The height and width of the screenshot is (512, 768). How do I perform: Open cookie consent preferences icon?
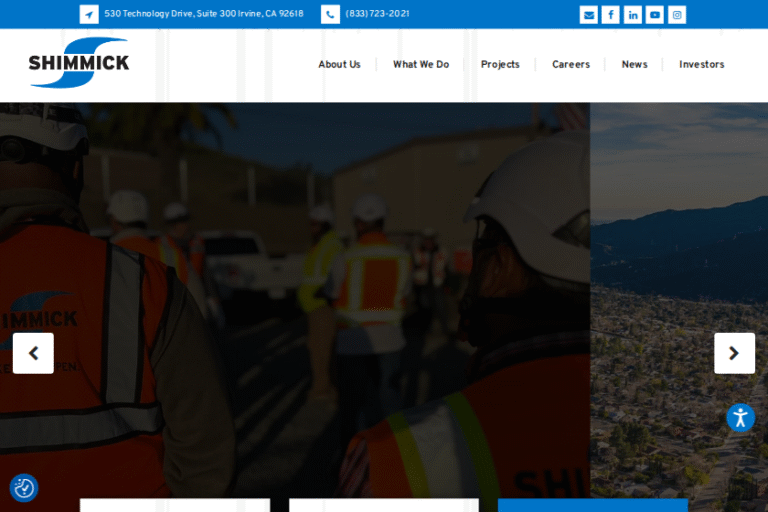click(x=24, y=488)
